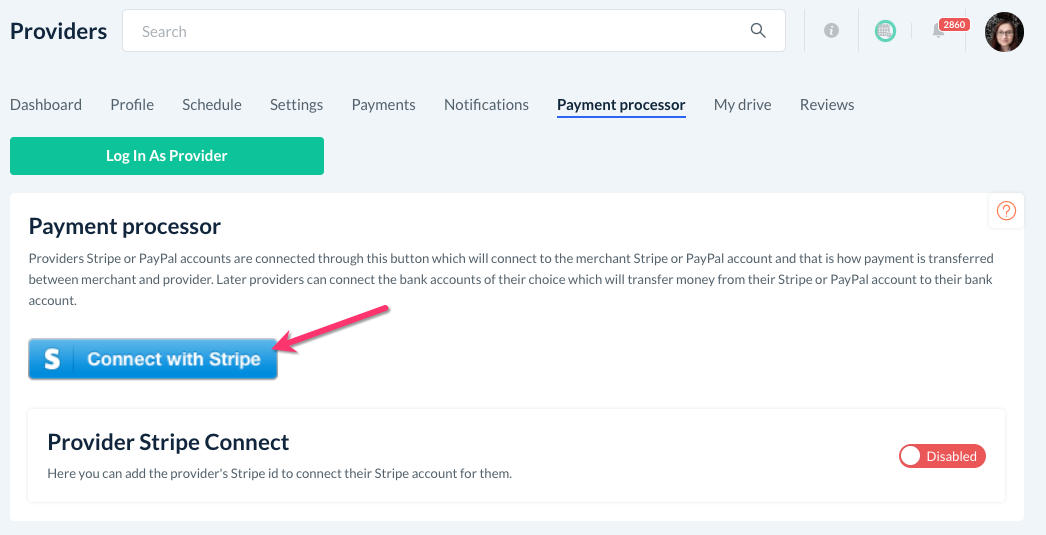Viewport: 1046px width, 535px height.
Task: Open the info icon in header
Action: pyautogui.click(x=831, y=31)
